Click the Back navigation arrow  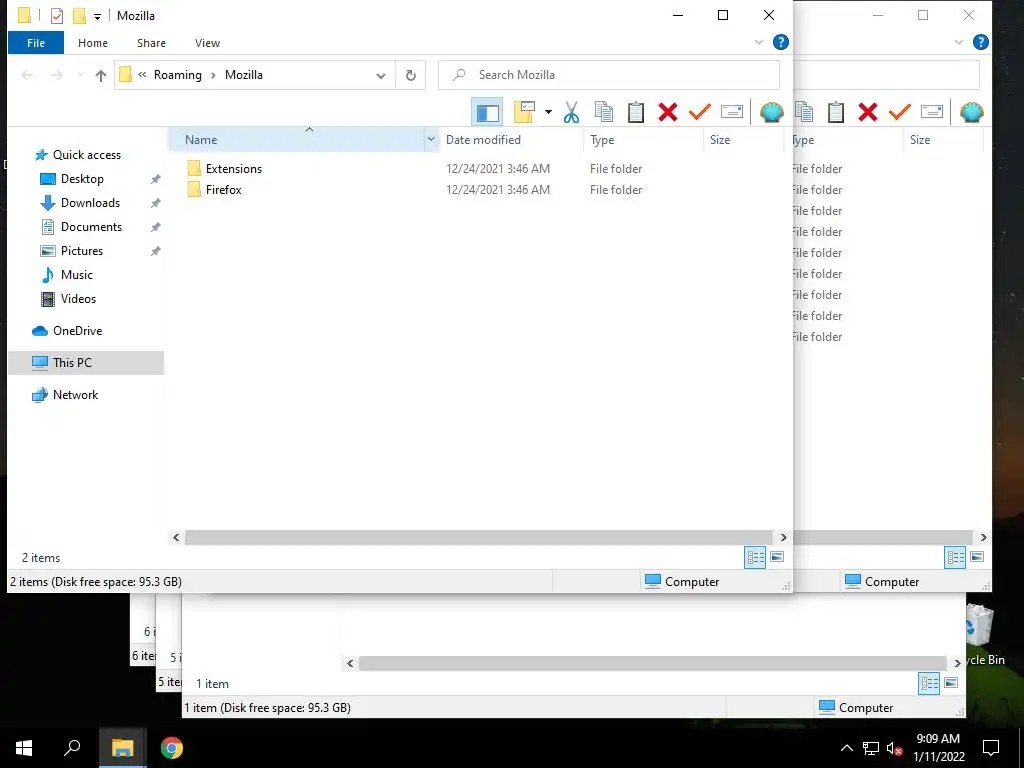click(x=27, y=75)
